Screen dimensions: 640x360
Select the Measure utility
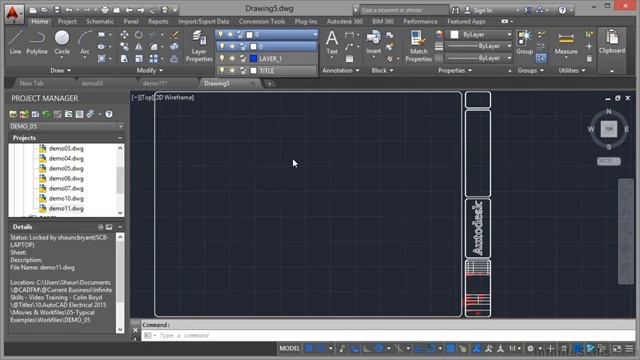[x=566, y=42]
